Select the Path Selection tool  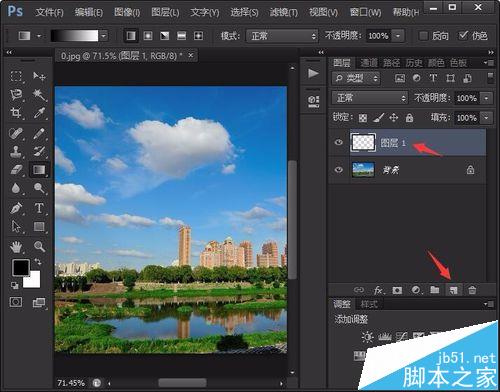[16, 226]
